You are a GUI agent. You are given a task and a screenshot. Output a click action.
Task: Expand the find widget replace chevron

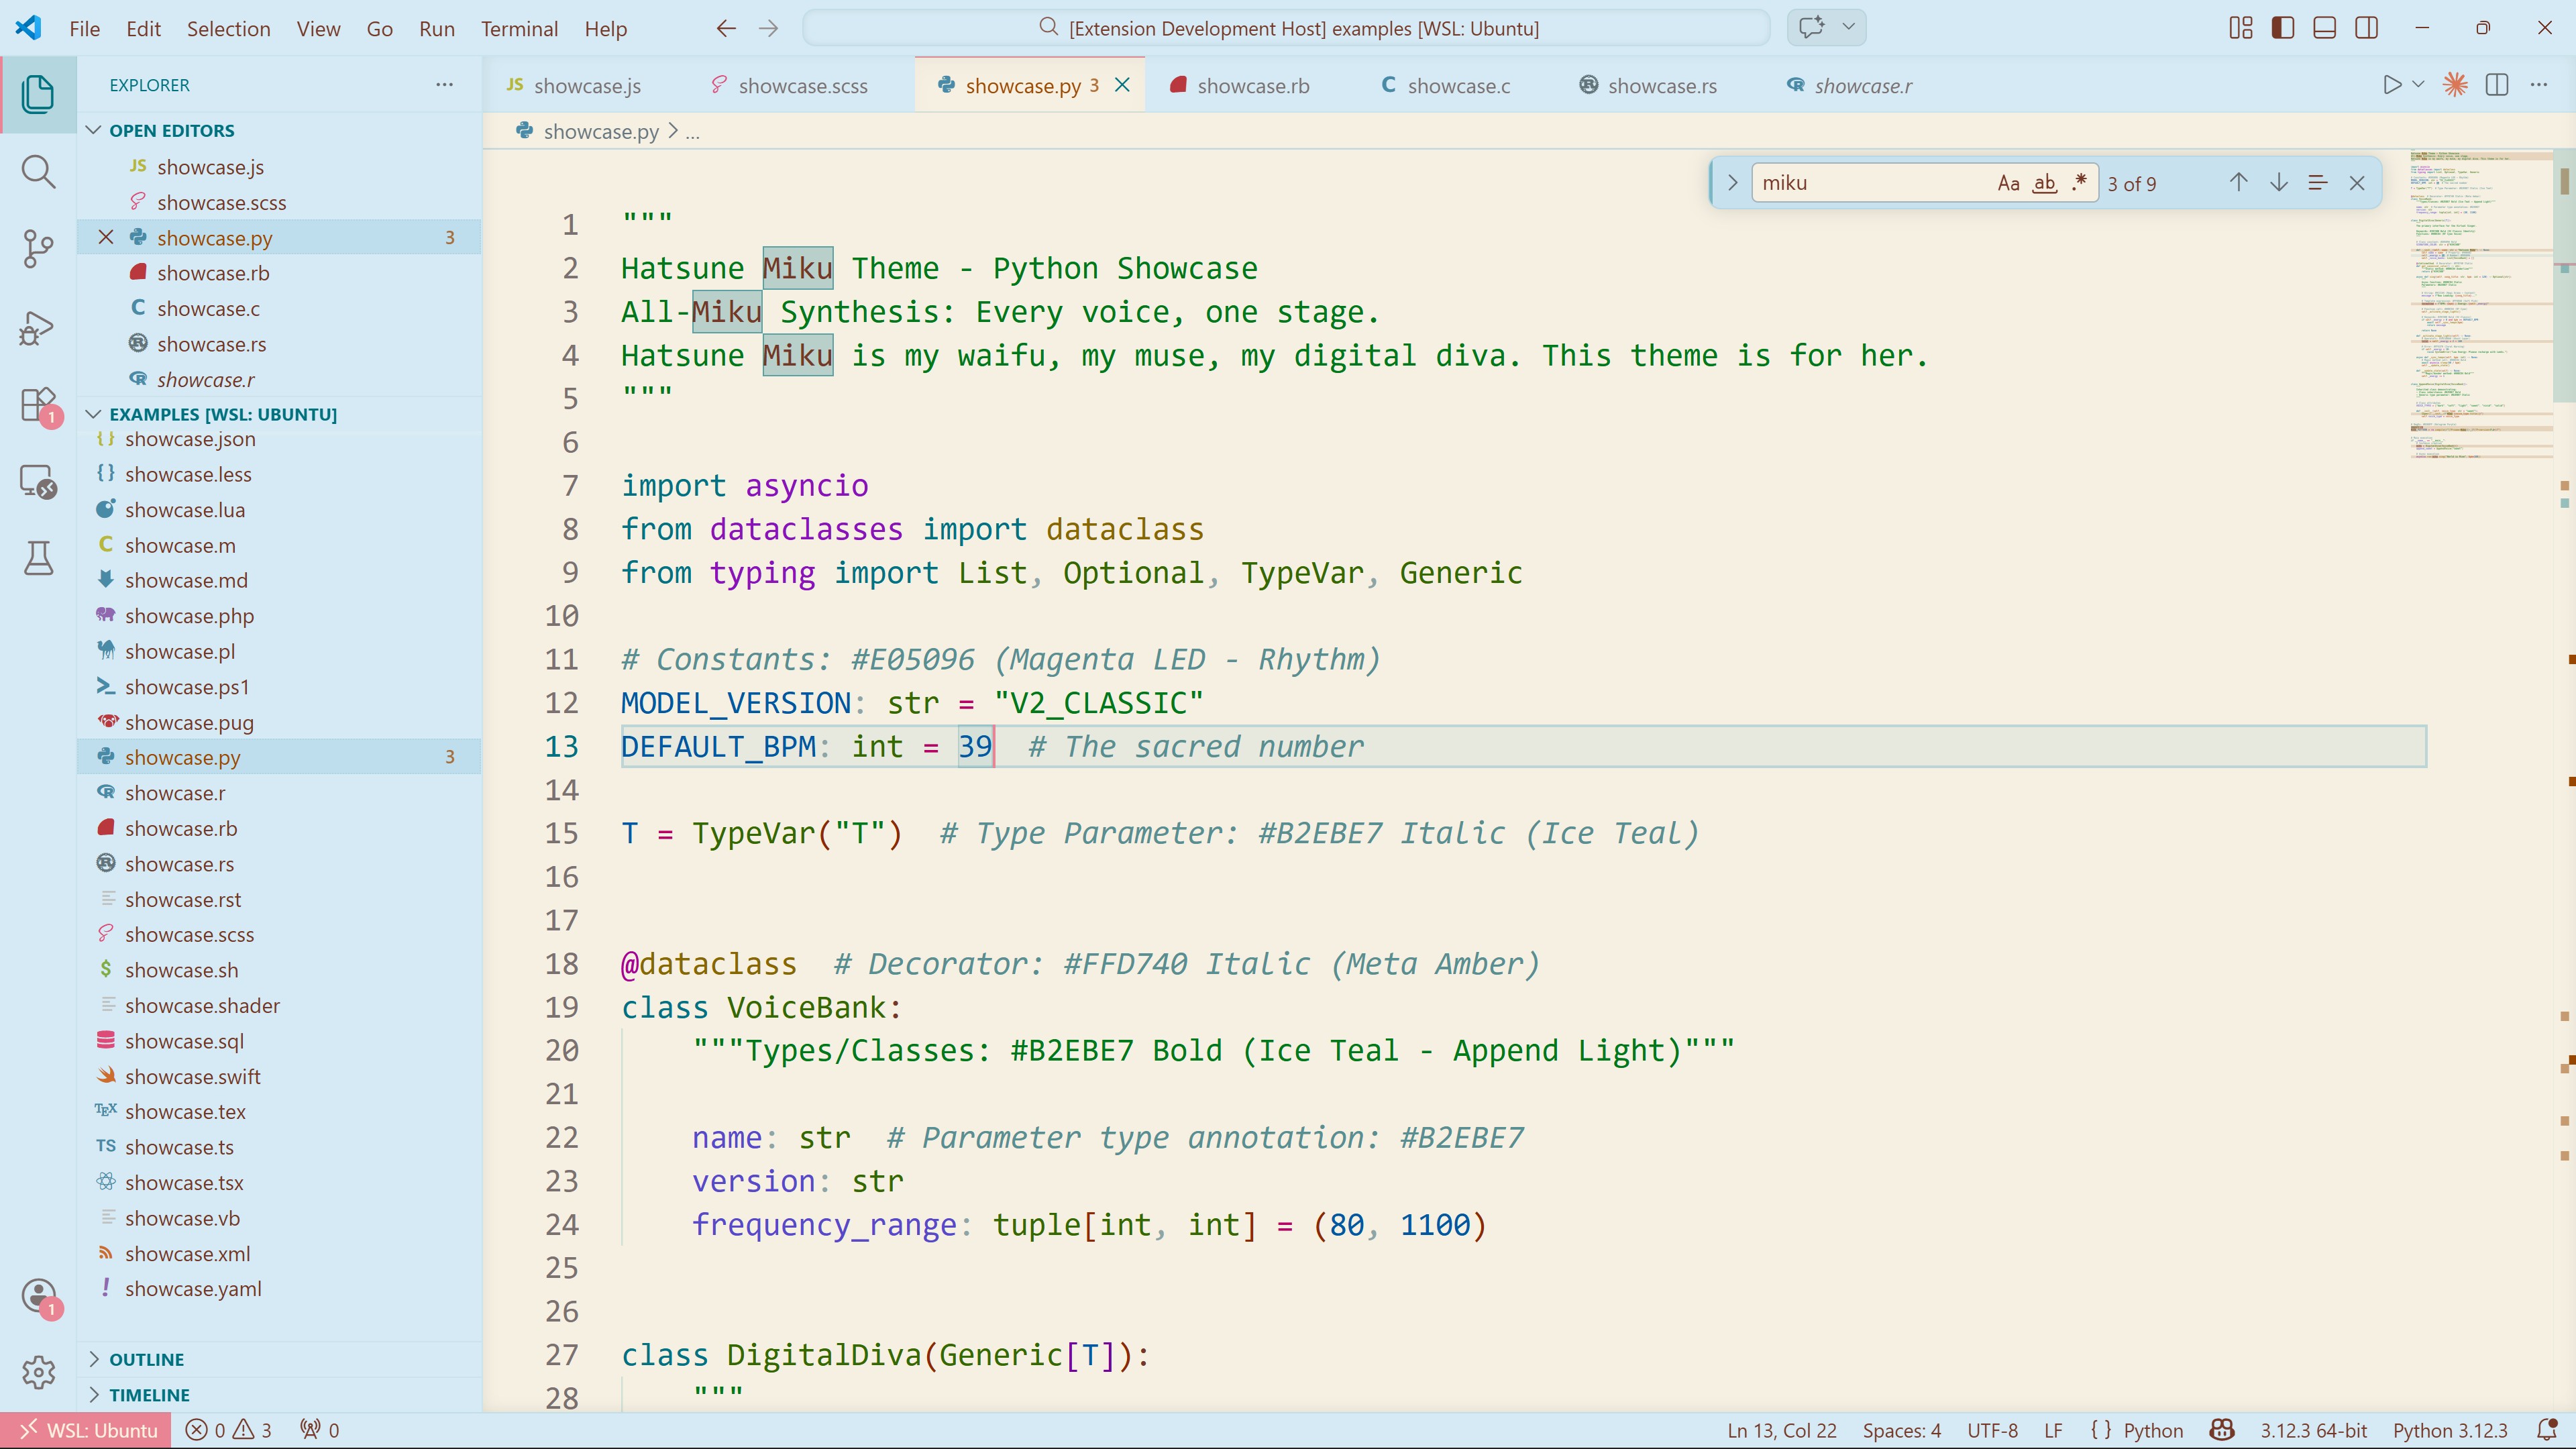(x=1732, y=183)
